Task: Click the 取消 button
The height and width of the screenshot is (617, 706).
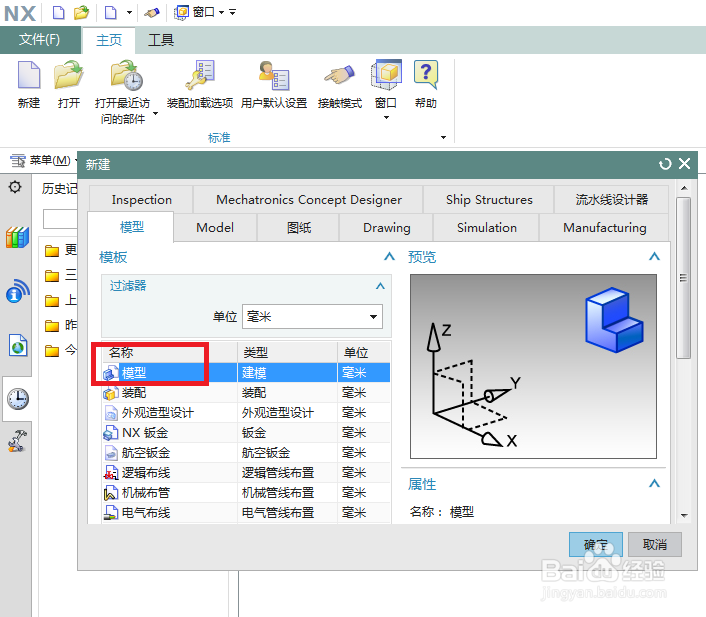Action: [x=655, y=544]
